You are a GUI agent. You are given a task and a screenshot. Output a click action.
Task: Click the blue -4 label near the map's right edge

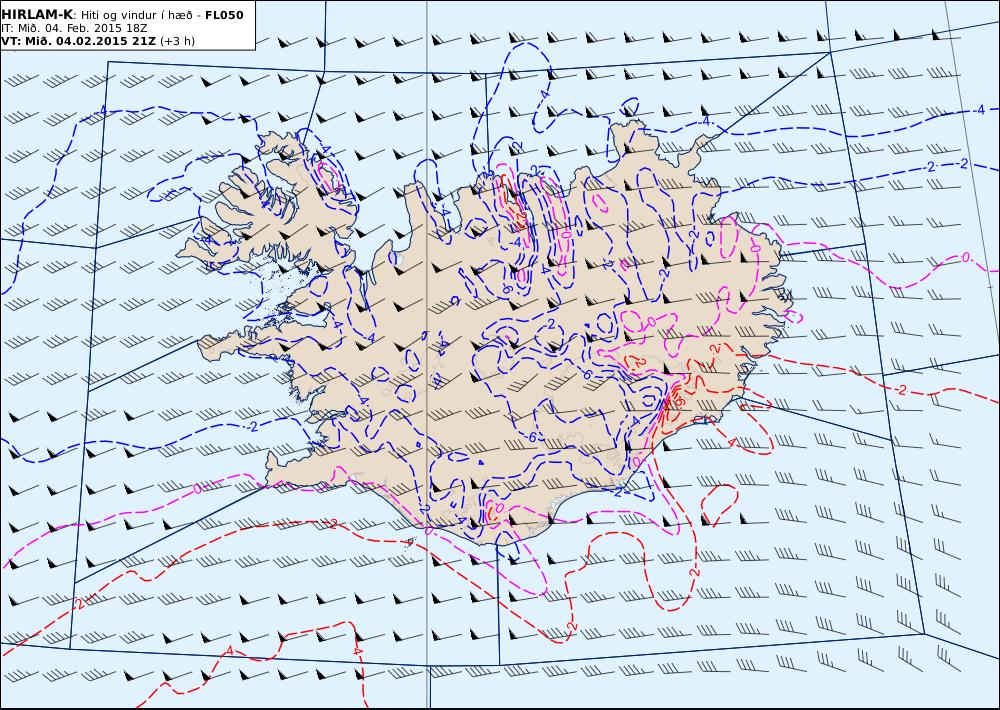pos(979,110)
